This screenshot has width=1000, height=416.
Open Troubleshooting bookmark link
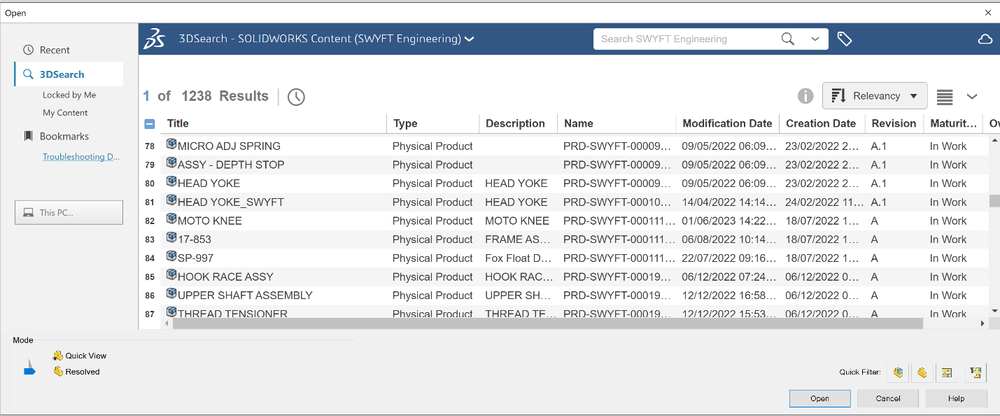(82, 156)
